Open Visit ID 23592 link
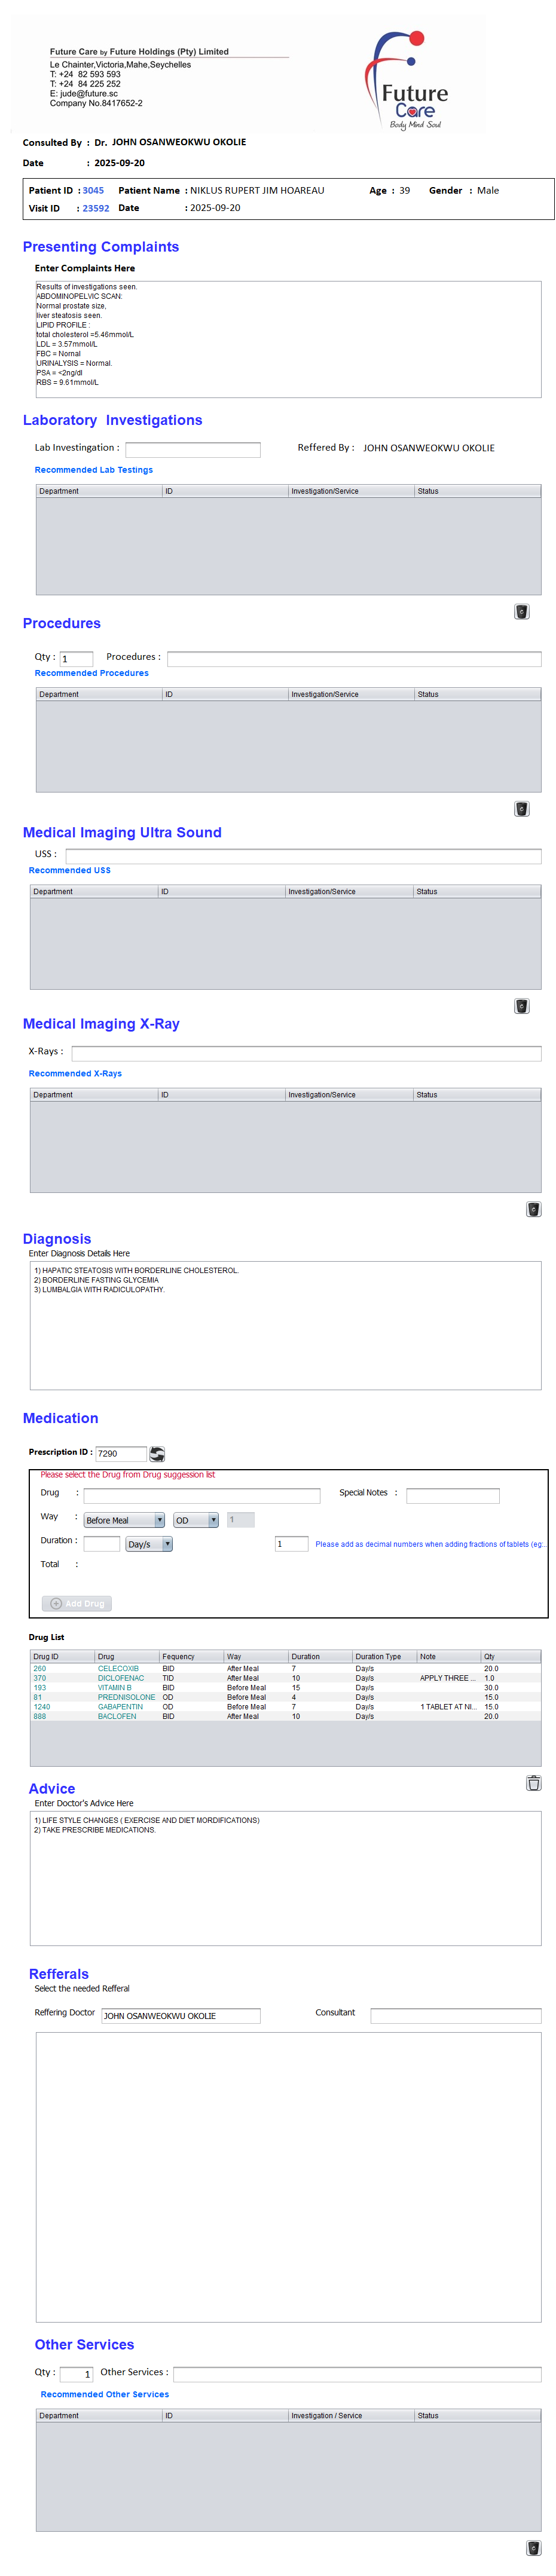The width and height of the screenshot is (556, 2576). click(x=96, y=208)
